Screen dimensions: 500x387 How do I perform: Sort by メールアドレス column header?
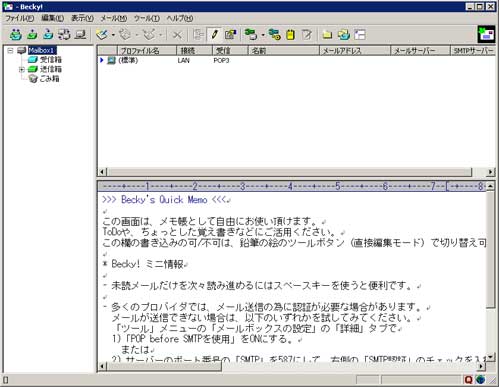pos(355,51)
